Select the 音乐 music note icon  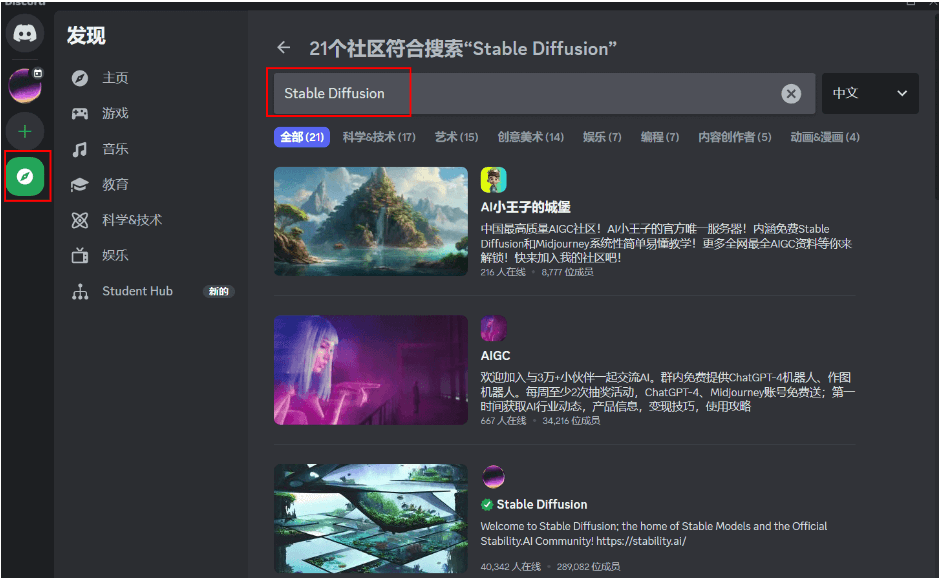(80, 149)
